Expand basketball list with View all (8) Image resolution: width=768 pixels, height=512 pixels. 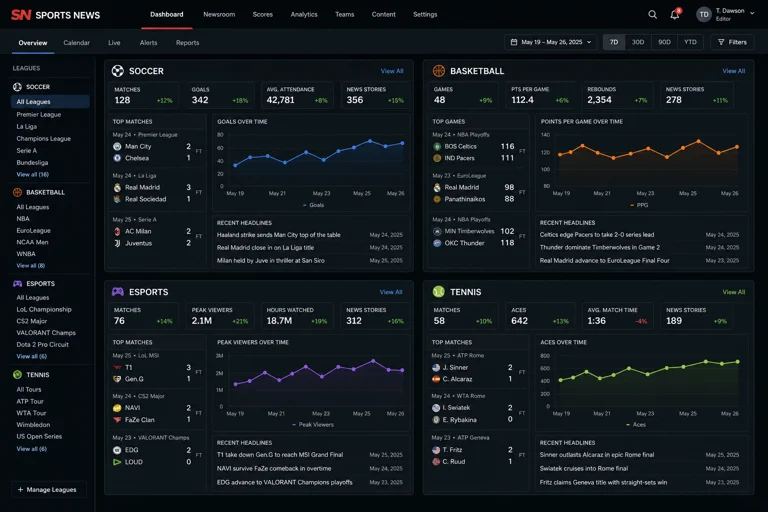pyautogui.click(x=30, y=266)
